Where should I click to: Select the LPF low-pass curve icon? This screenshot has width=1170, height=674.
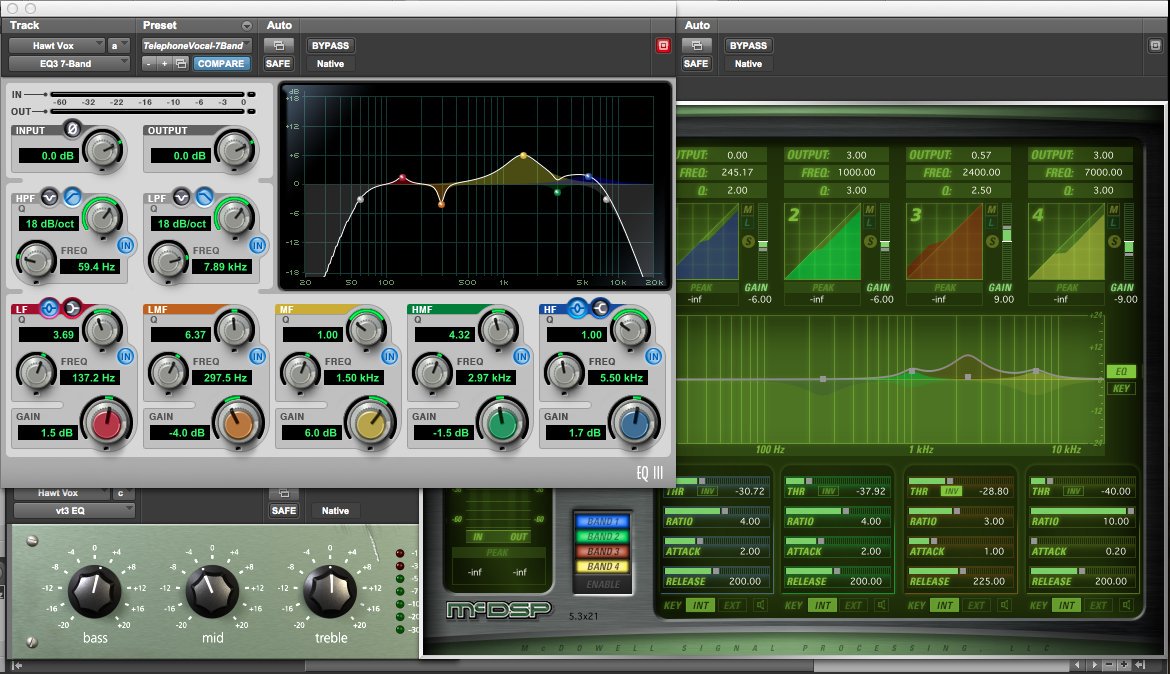204,197
